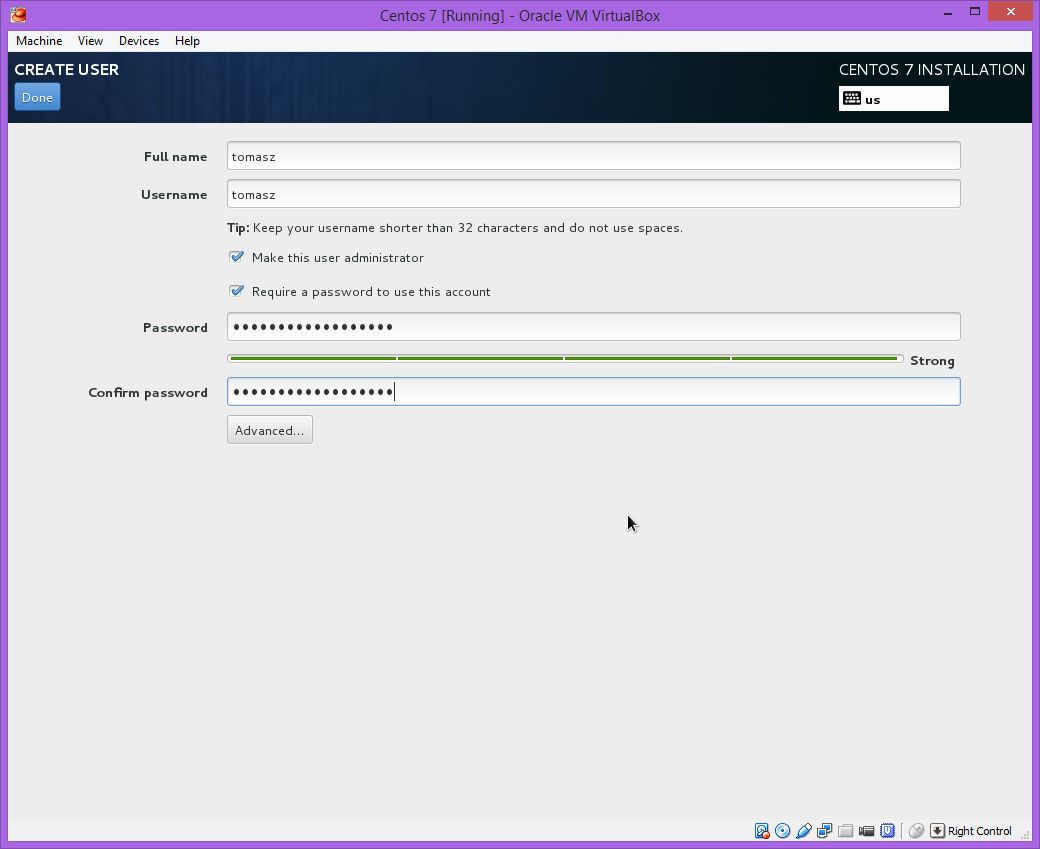Open the Machine menu

tap(39, 40)
